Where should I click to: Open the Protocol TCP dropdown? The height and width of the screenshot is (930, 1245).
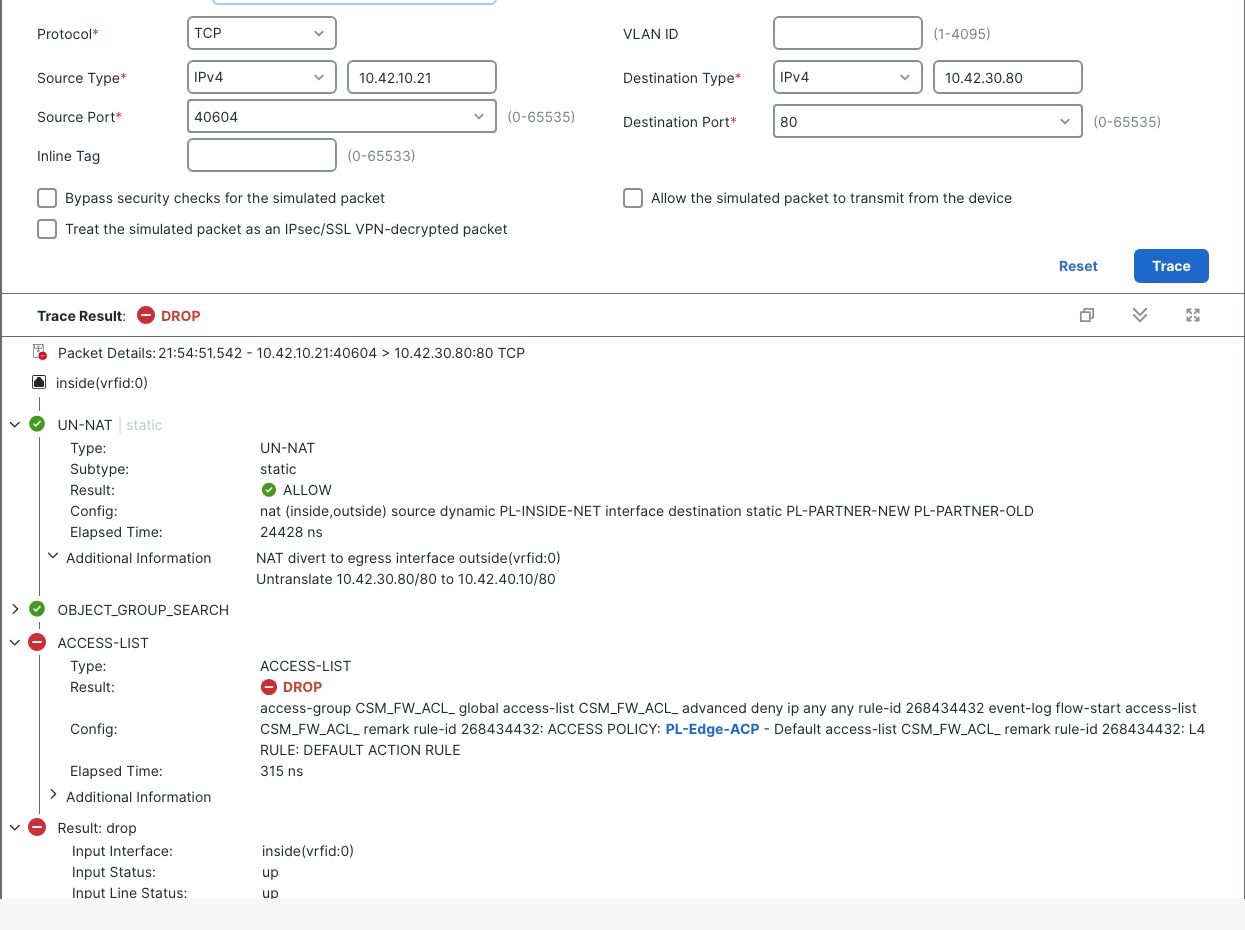[x=262, y=33]
